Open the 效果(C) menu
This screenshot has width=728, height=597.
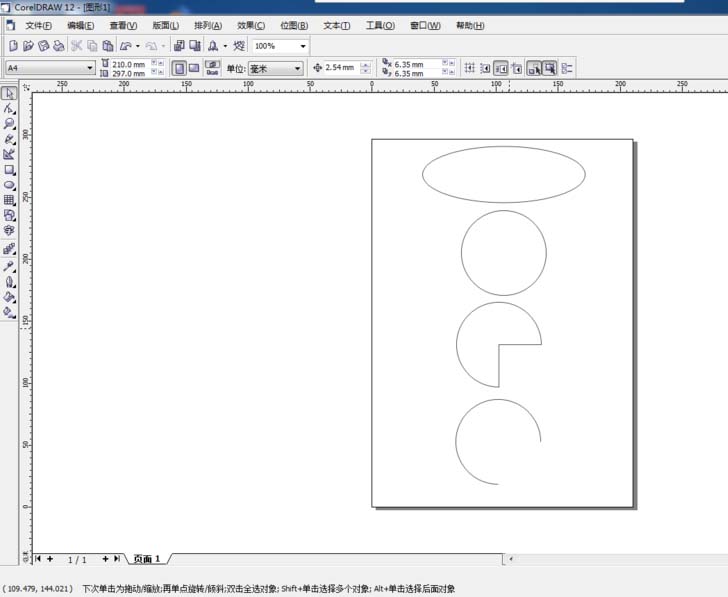click(251, 25)
